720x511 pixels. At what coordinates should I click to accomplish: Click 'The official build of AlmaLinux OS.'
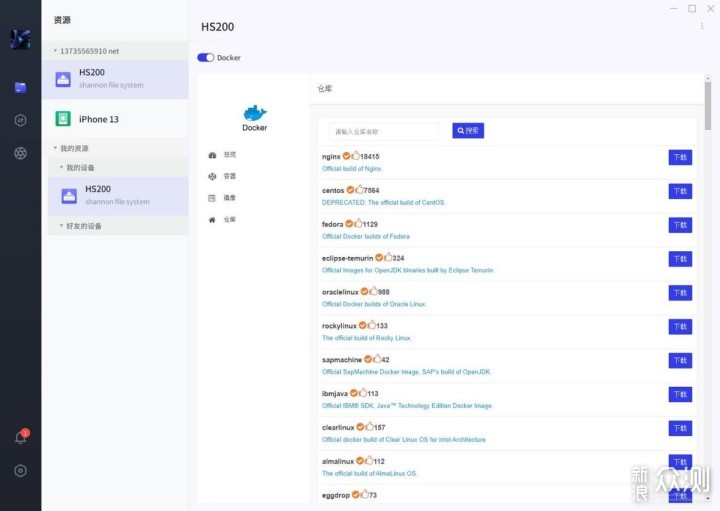(x=370, y=473)
